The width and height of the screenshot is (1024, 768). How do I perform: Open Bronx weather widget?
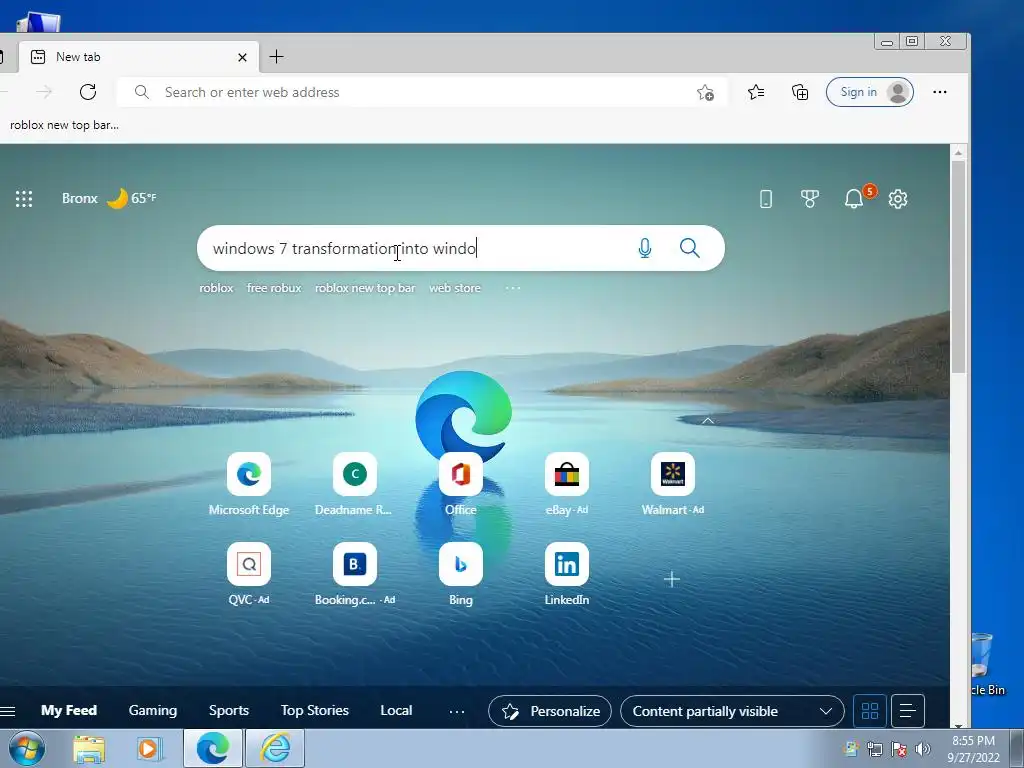[x=108, y=198]
